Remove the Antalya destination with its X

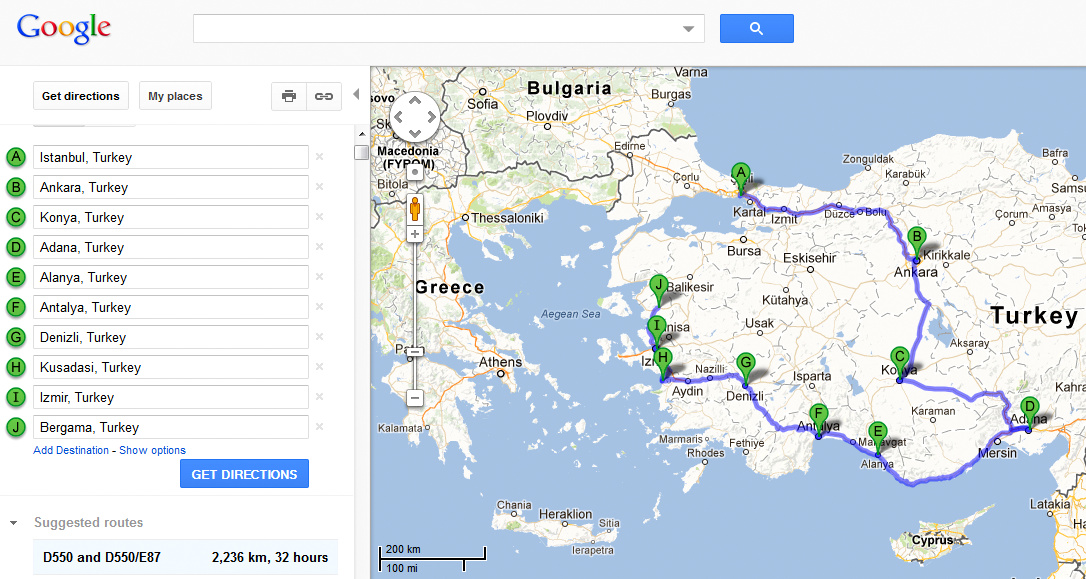coord(319,307)
